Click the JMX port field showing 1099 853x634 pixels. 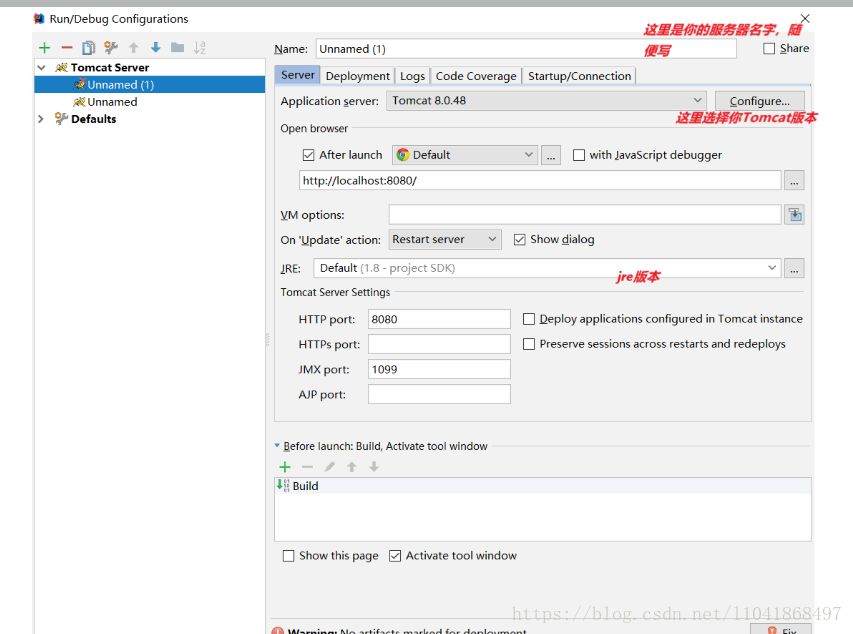click(439, 369)
